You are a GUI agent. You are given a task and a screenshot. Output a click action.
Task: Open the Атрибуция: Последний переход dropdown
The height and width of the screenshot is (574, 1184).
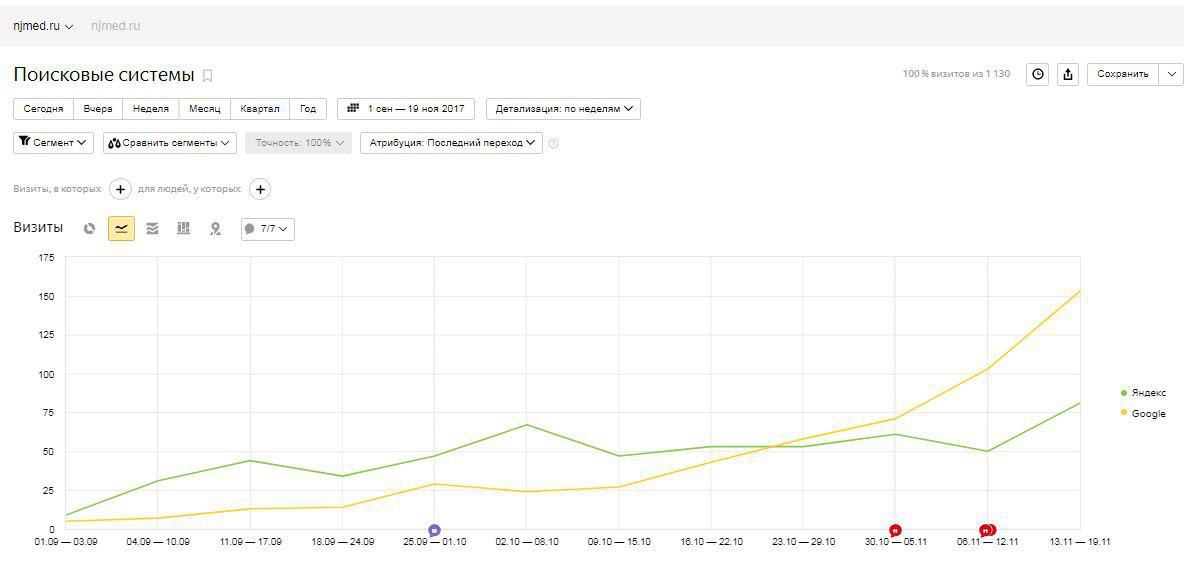(452, 143)
